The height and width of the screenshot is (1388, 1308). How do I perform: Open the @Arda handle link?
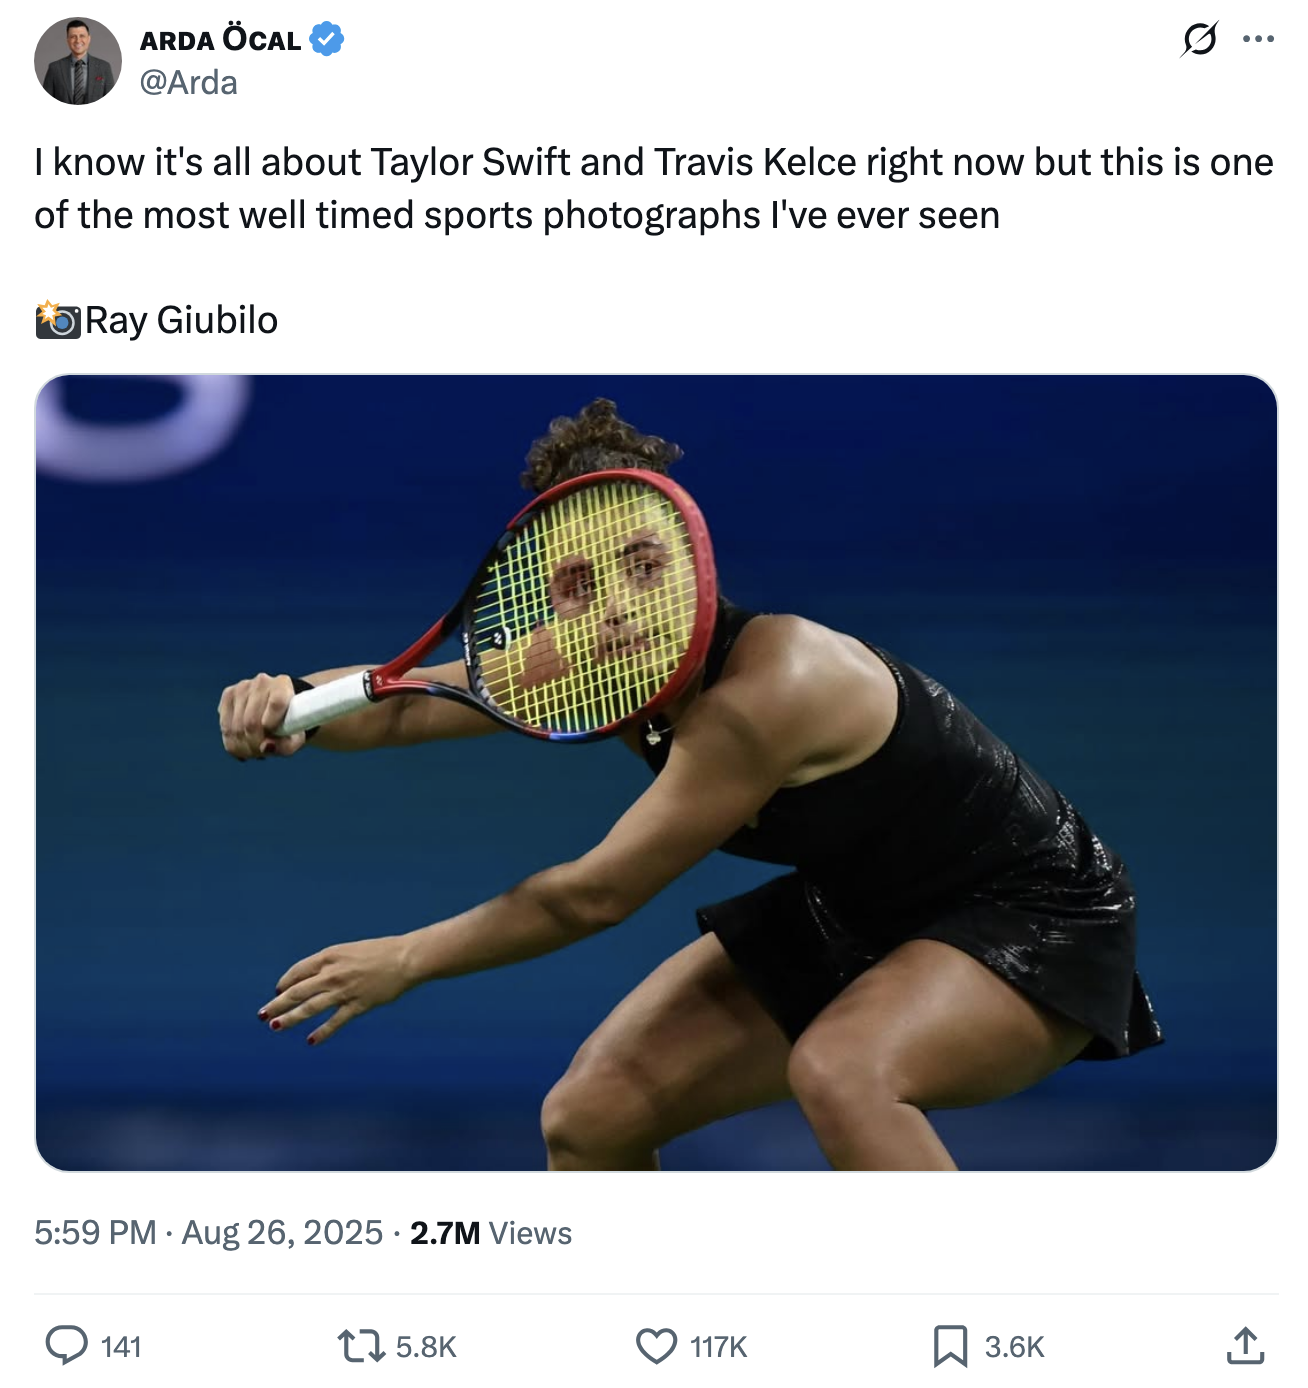click(189, 82)
